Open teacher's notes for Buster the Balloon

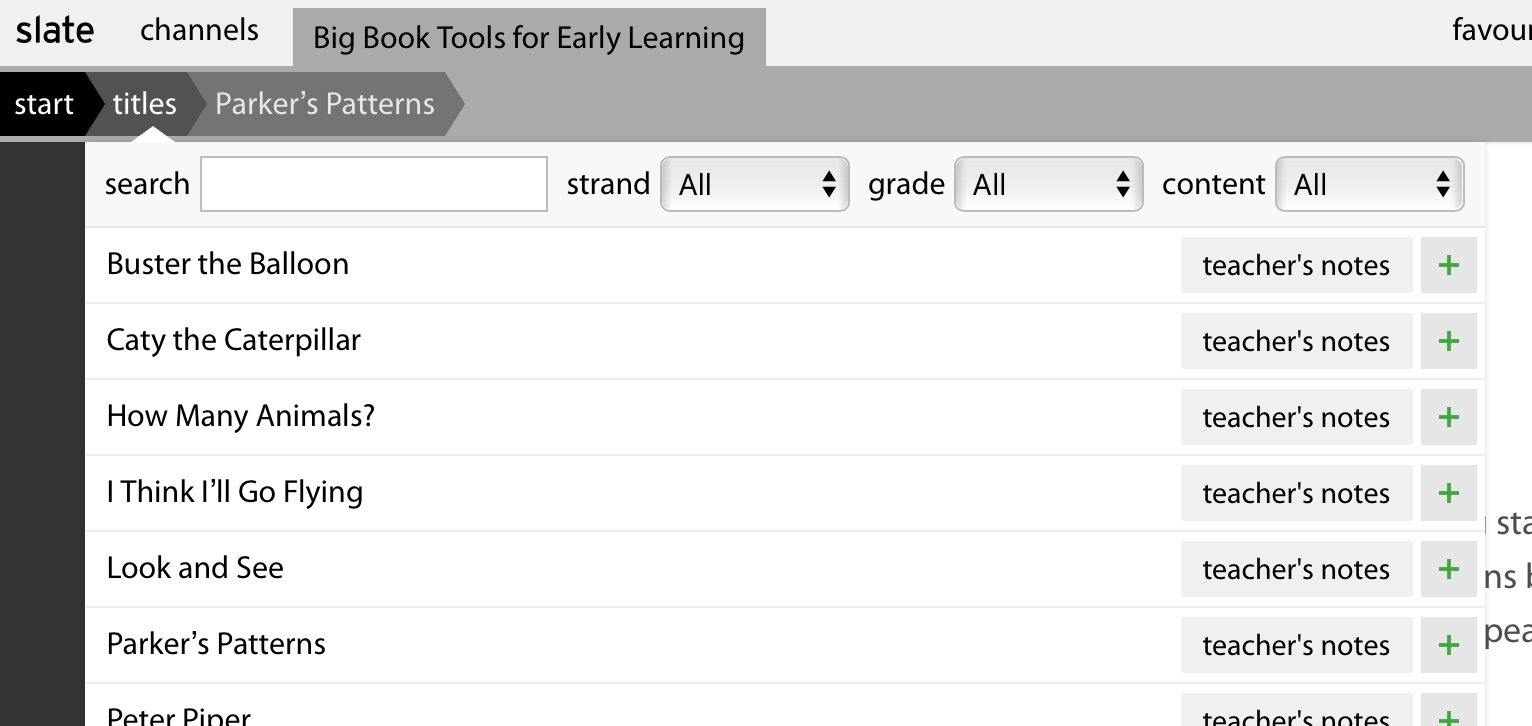(1296, 265)
